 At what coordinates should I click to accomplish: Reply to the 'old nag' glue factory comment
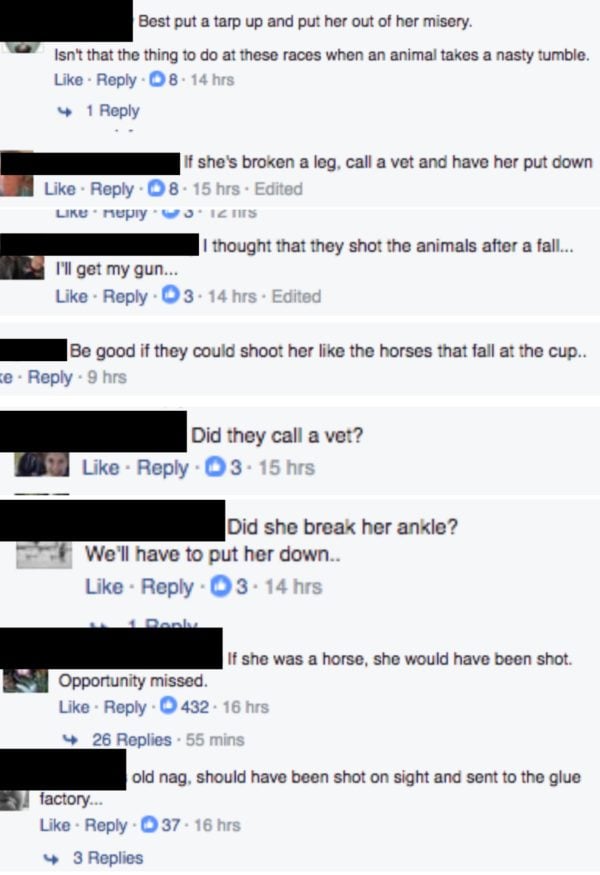(x=105, y=825)
